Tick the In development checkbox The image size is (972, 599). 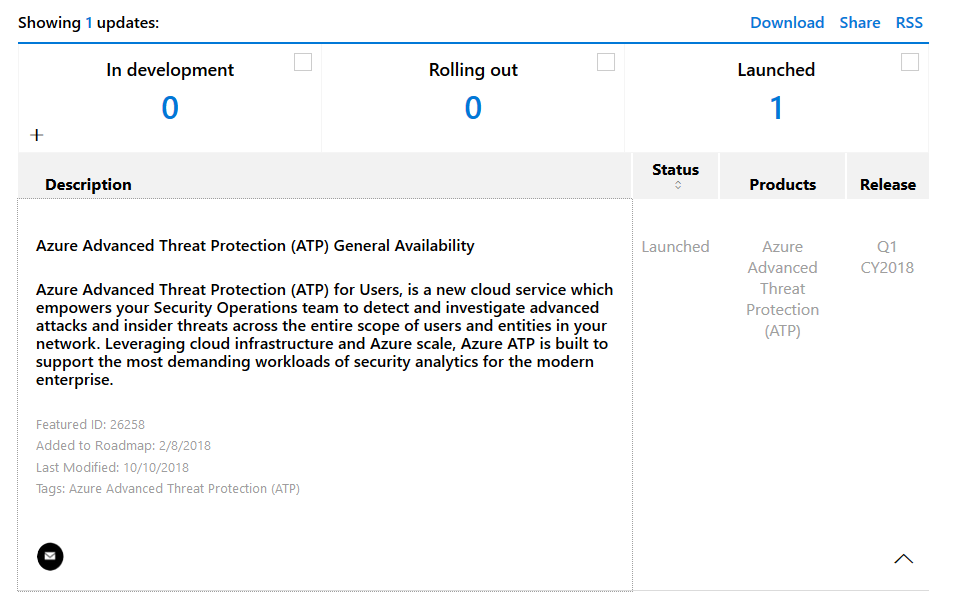[303, 62]
